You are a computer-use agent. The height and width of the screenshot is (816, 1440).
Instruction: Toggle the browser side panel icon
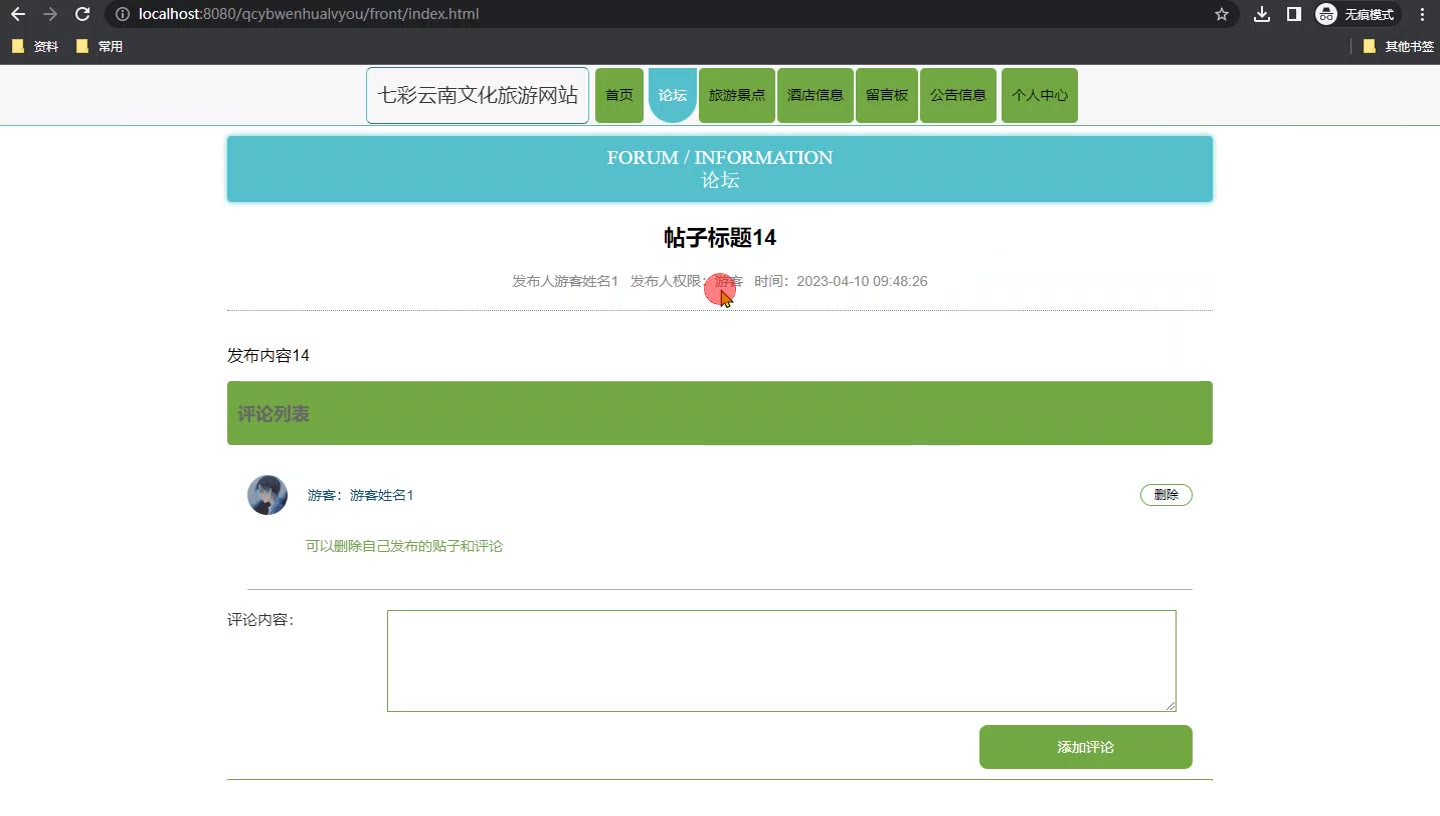pyautogui.click(x=1293, y=14)
